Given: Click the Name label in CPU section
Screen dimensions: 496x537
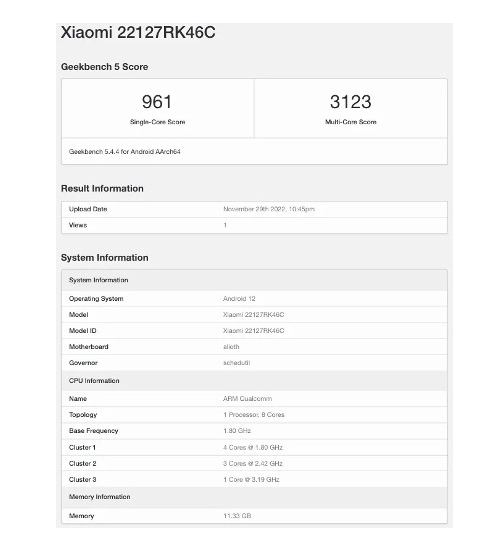Looking at the screenshot, I should (x=78, y=399).
